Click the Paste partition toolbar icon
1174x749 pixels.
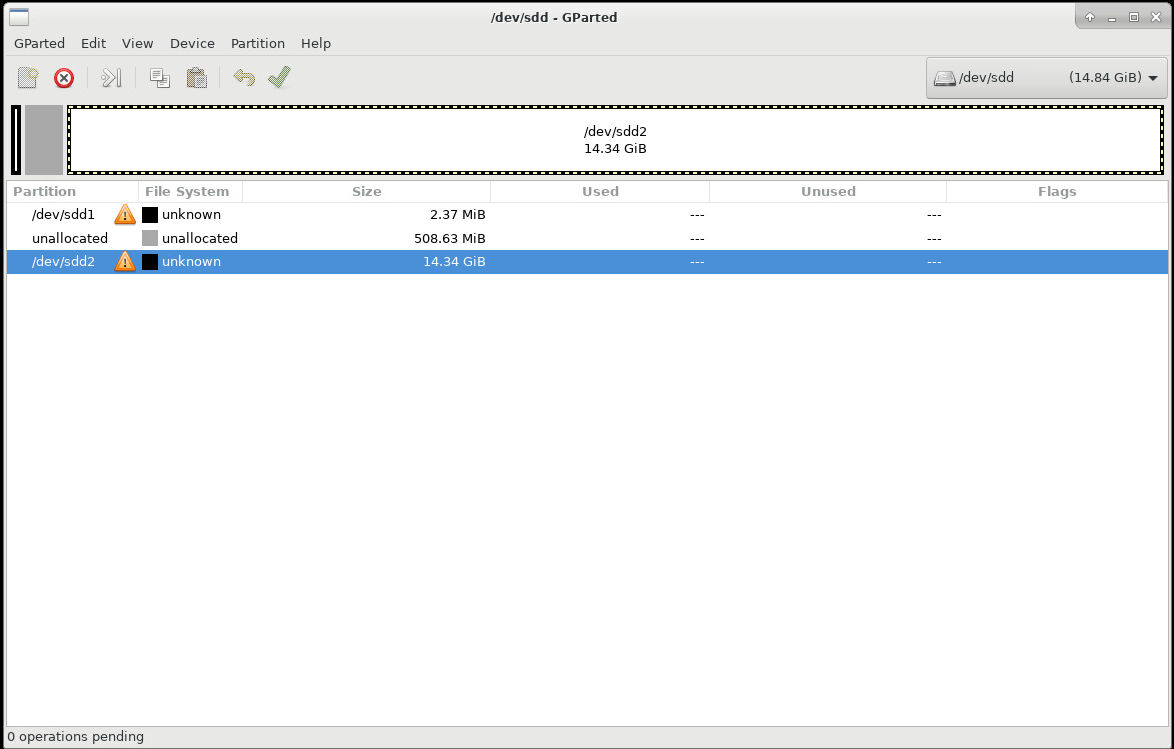click(x=196, y=78)
